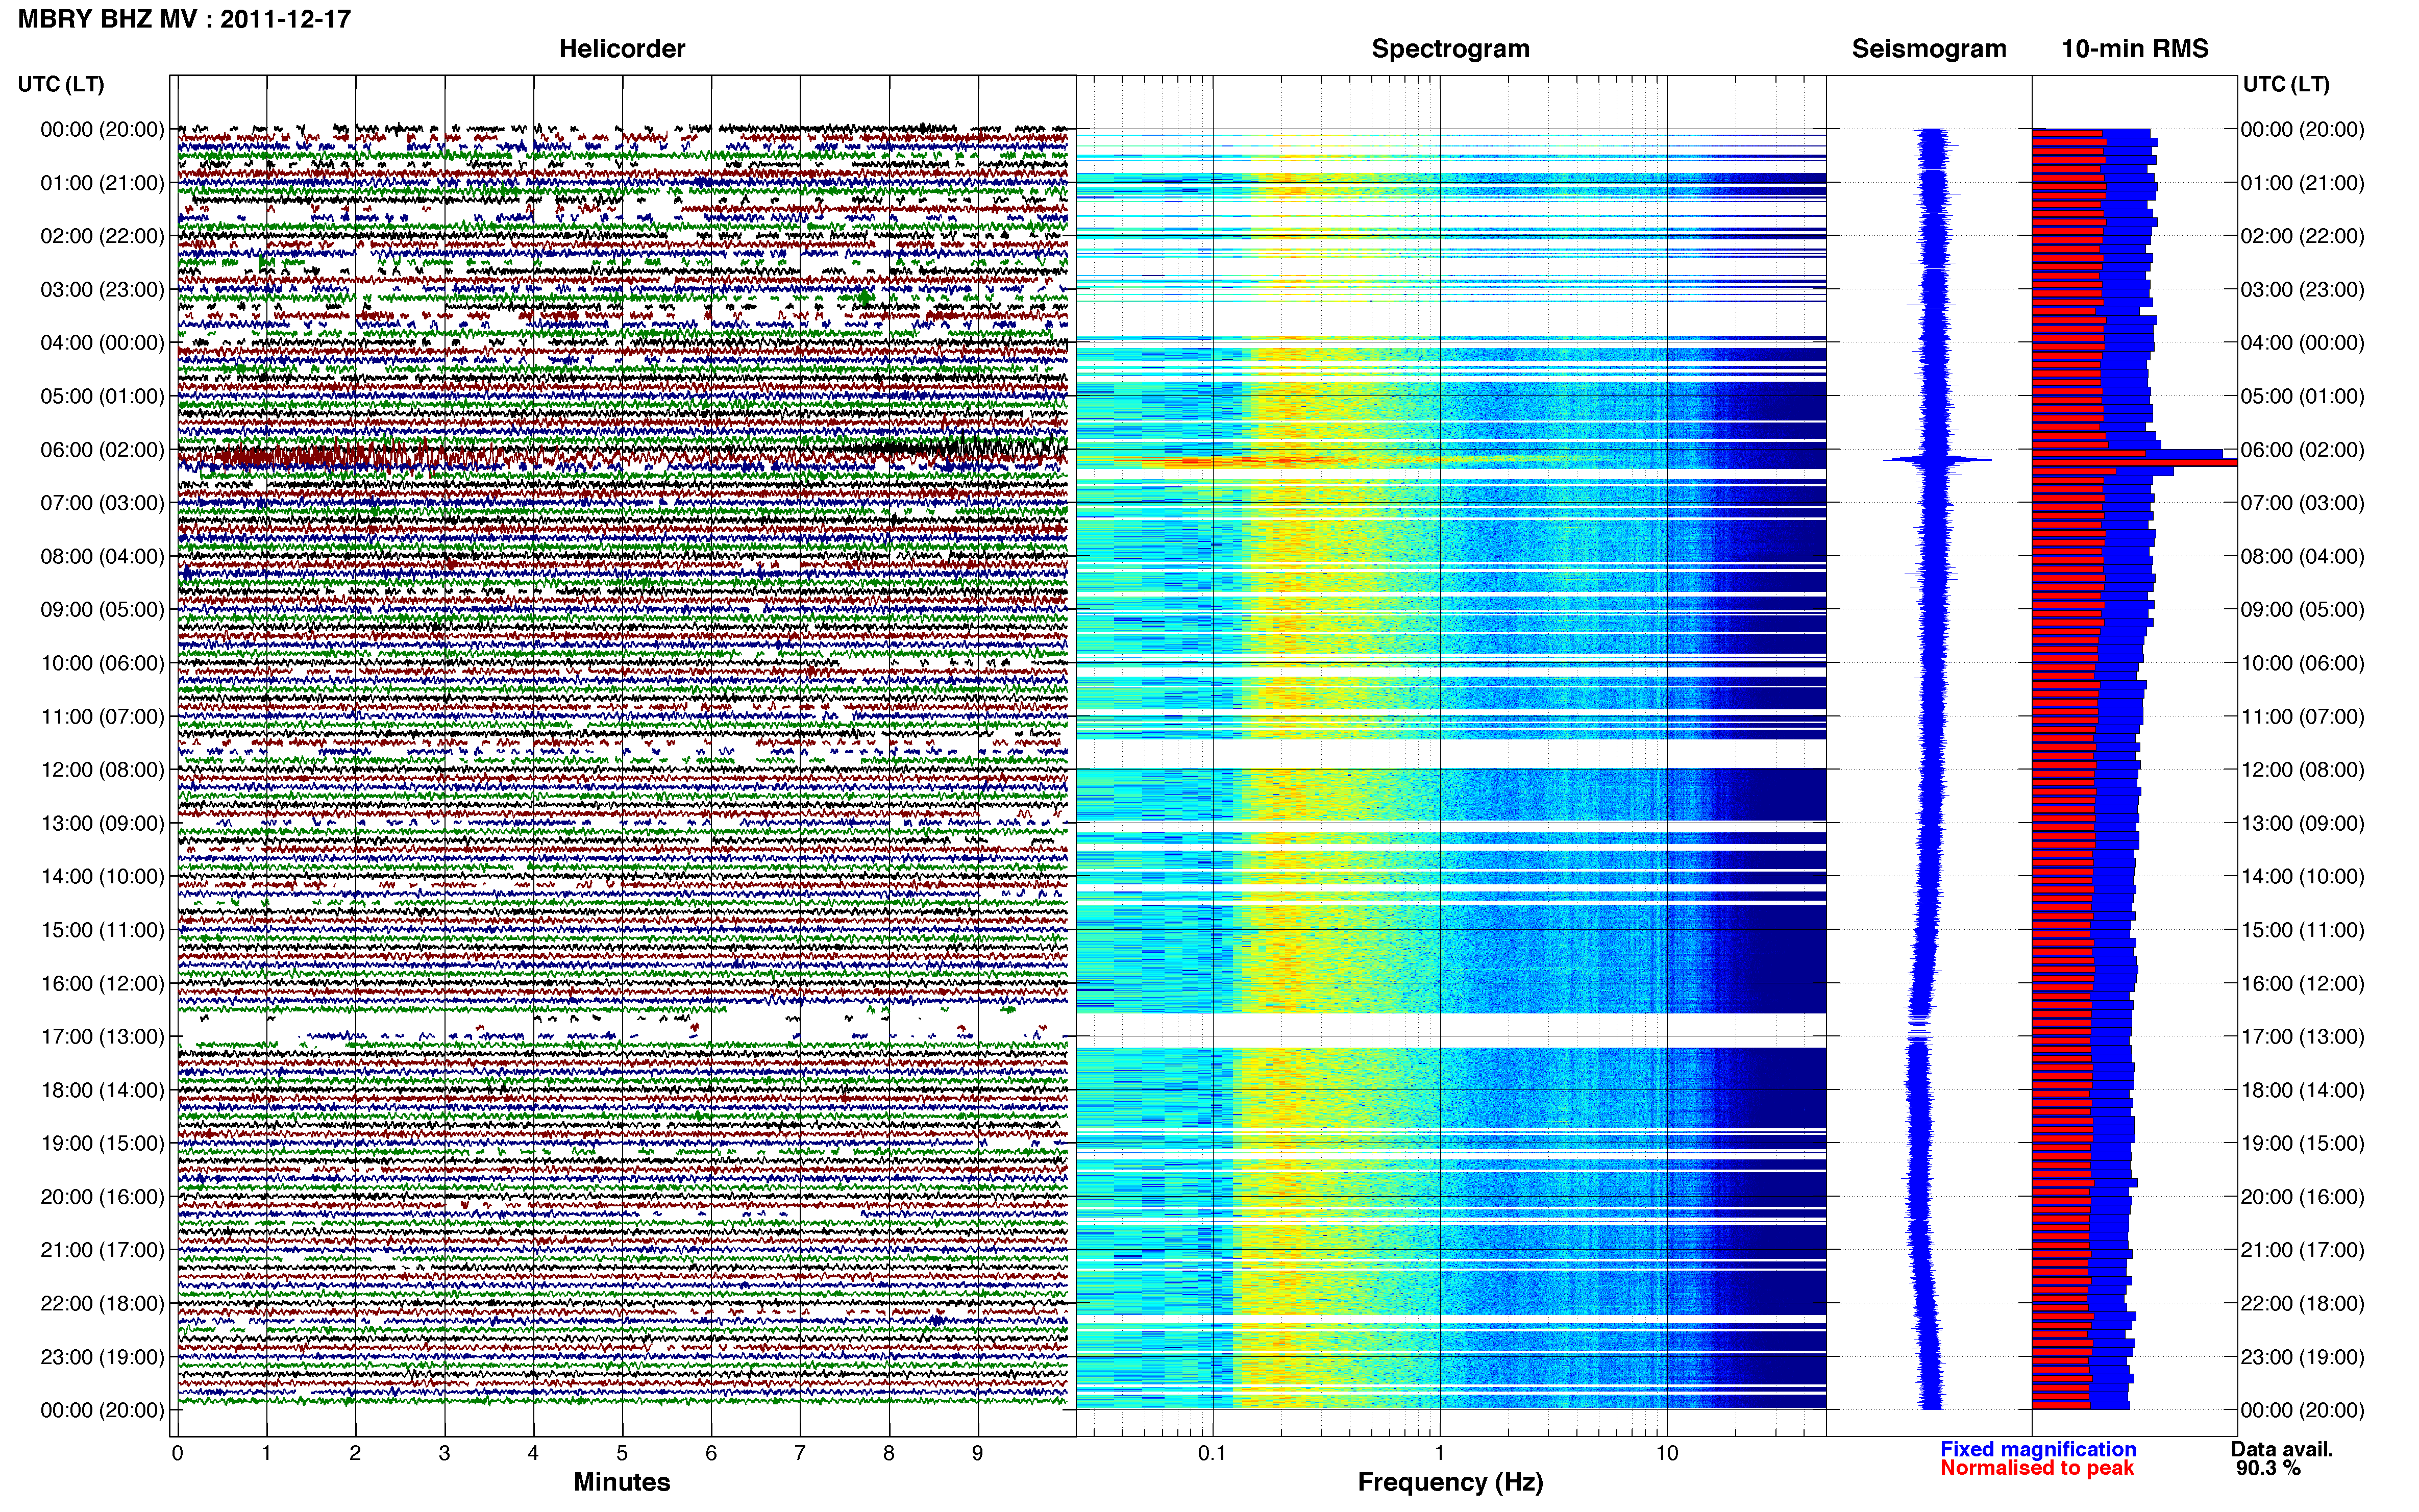Click minute tick 0 on Helicorder axis

(x=178, y=1453)
